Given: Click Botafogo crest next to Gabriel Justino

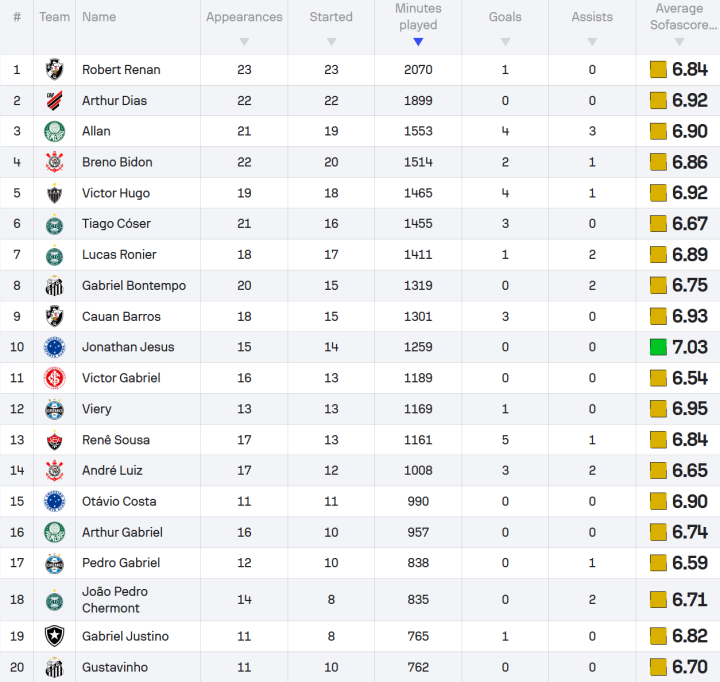Looking at the screenshot, I should click(55, 636).
